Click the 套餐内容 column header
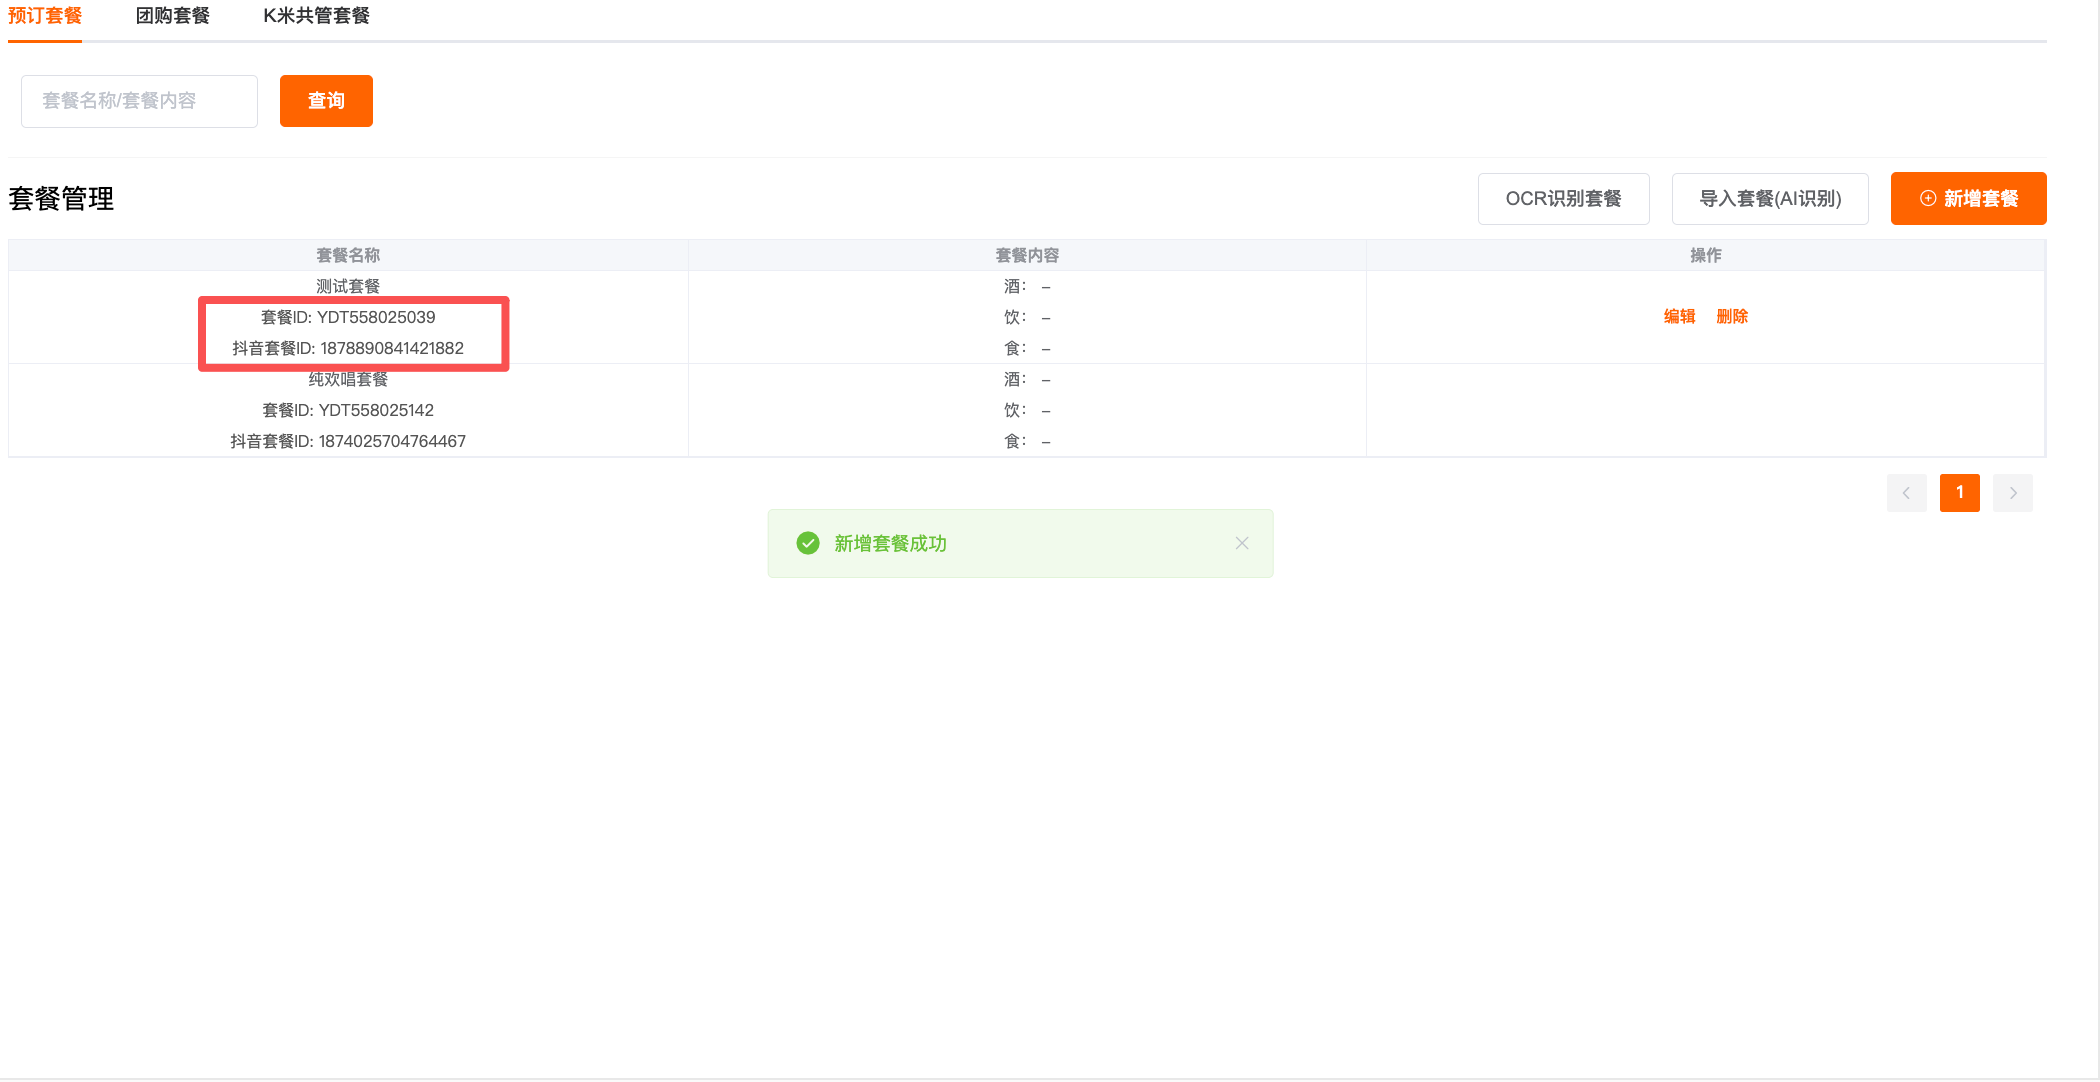Screen dimensions: 2100x1082 1027,256
